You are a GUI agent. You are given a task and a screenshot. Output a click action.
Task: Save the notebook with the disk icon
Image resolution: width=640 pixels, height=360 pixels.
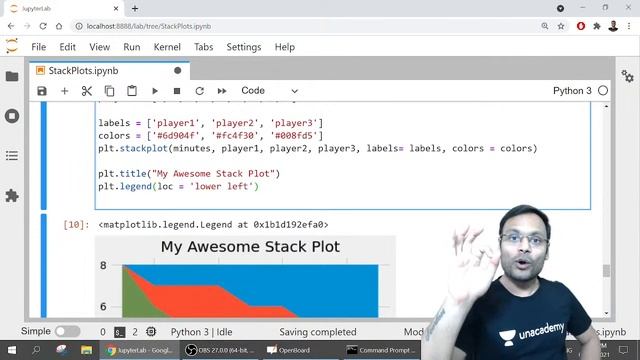(x=42, y=91)
